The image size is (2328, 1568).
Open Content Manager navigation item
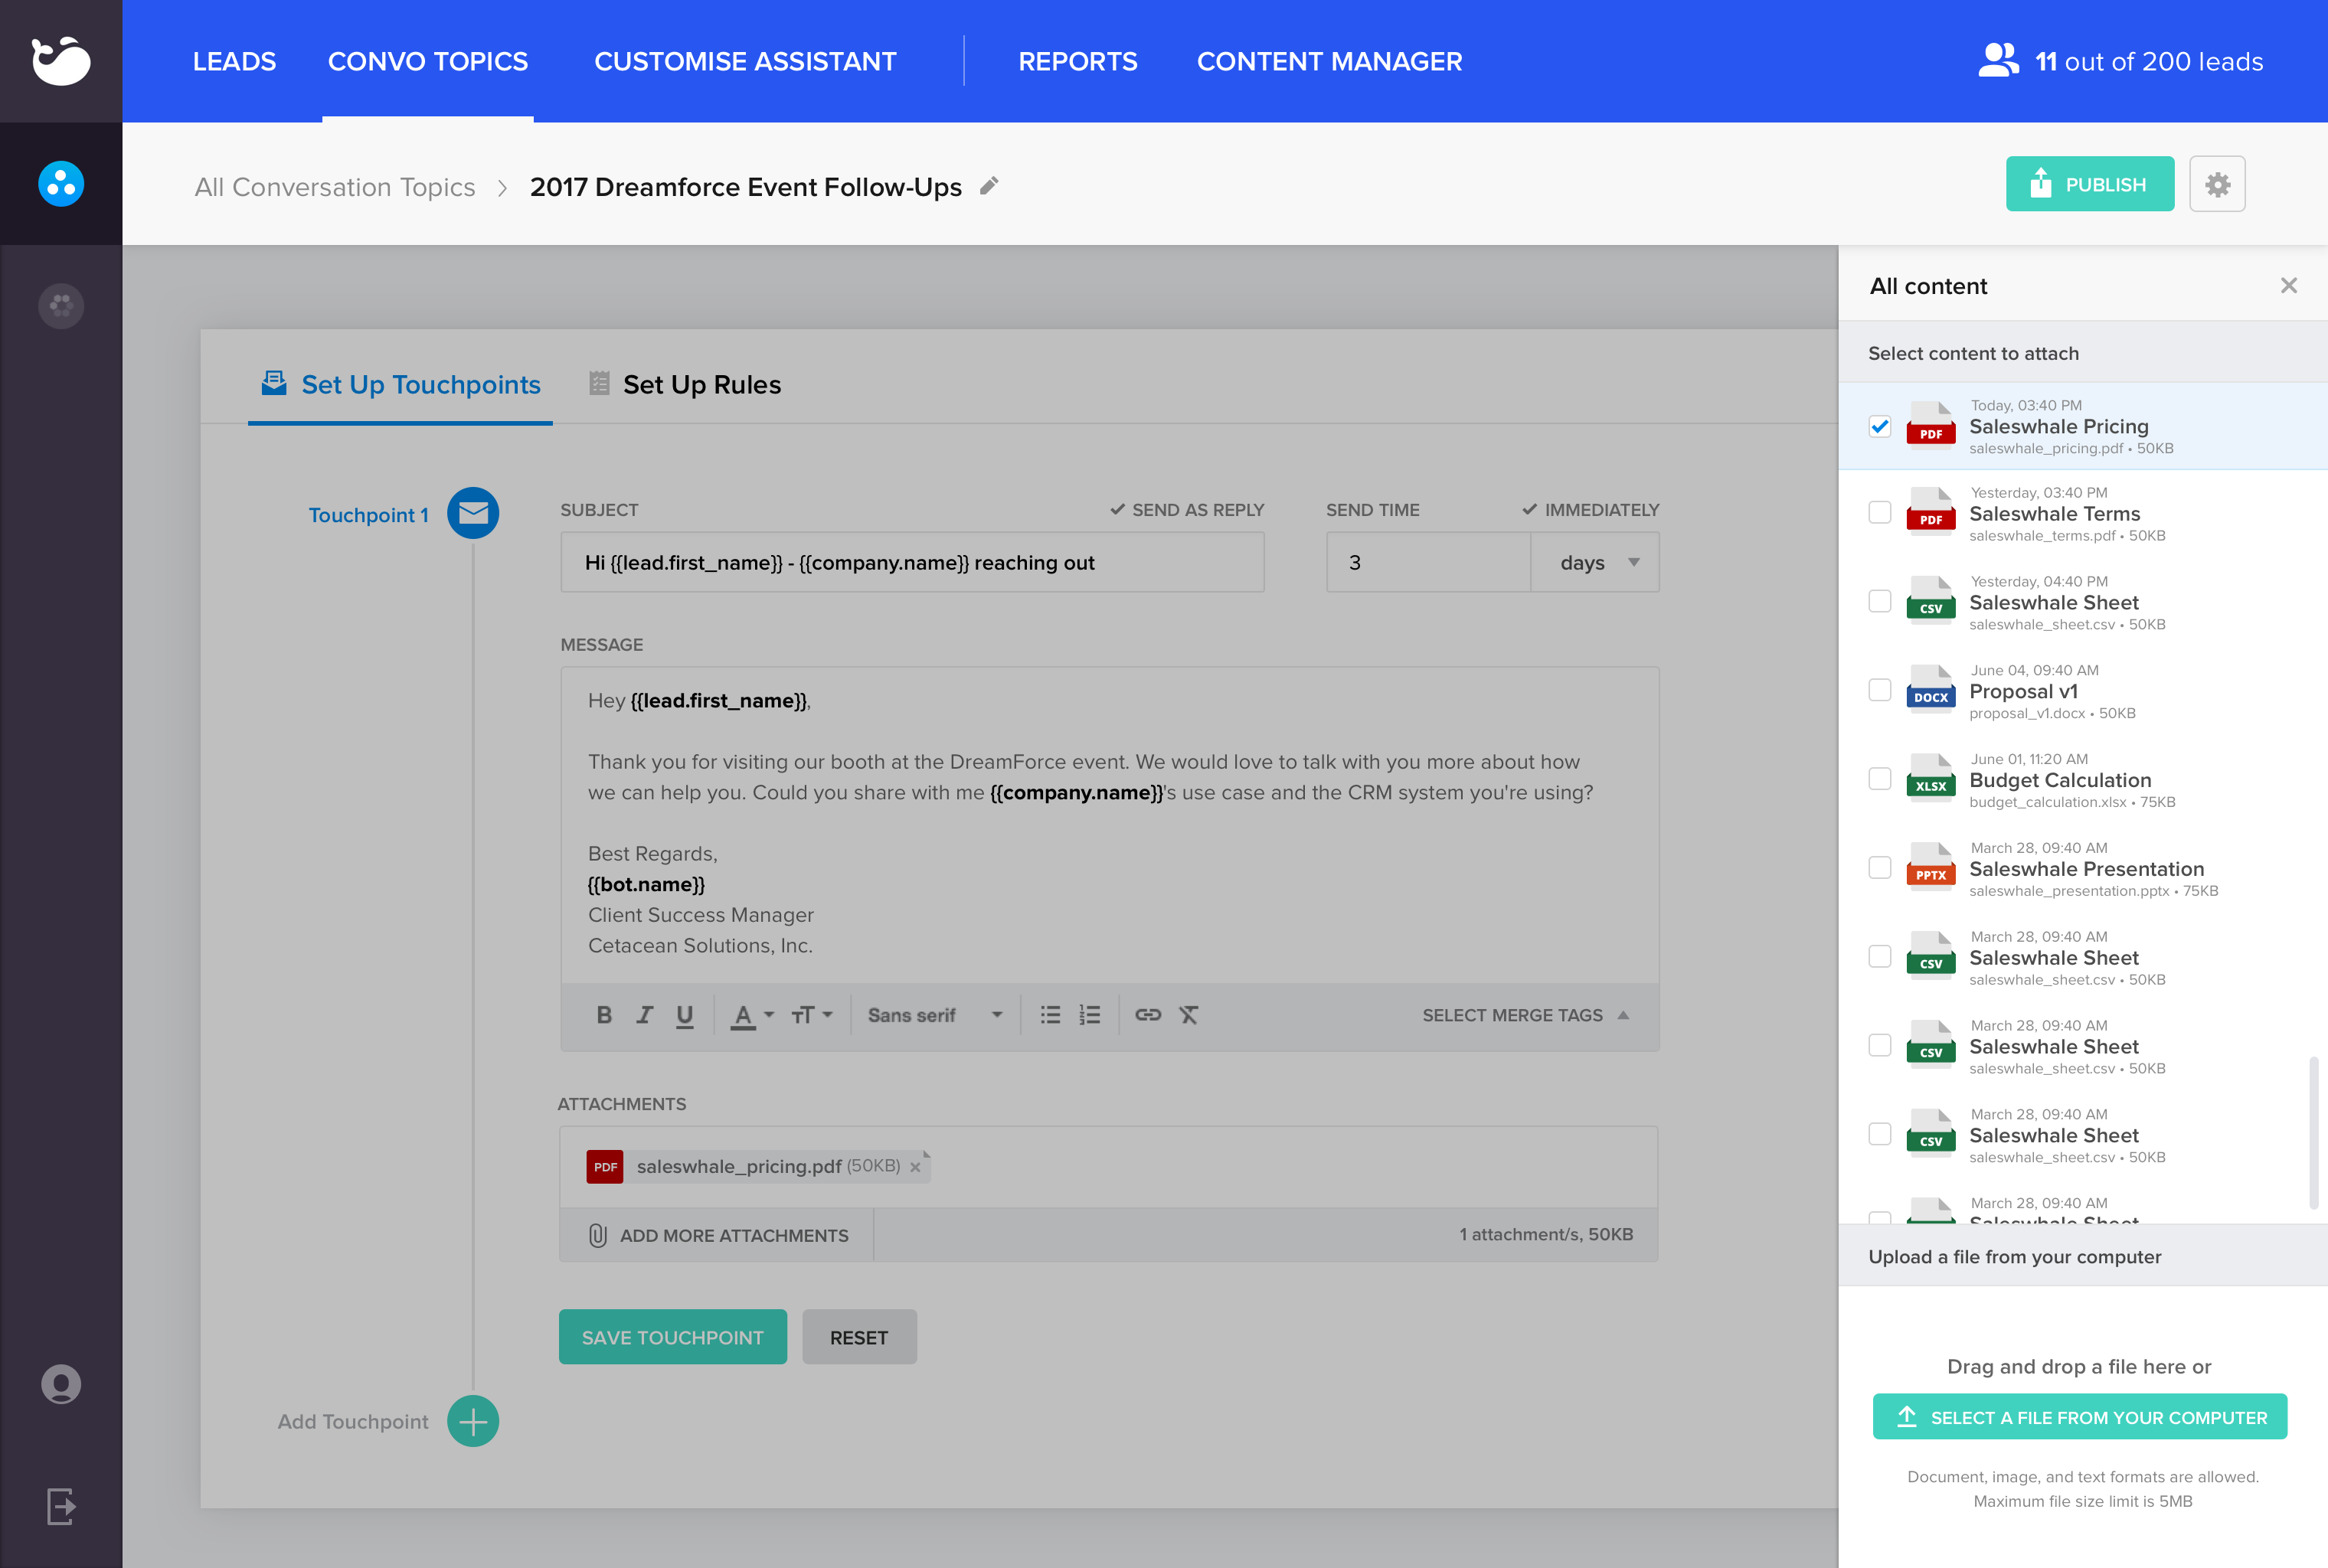point(1329,61)
